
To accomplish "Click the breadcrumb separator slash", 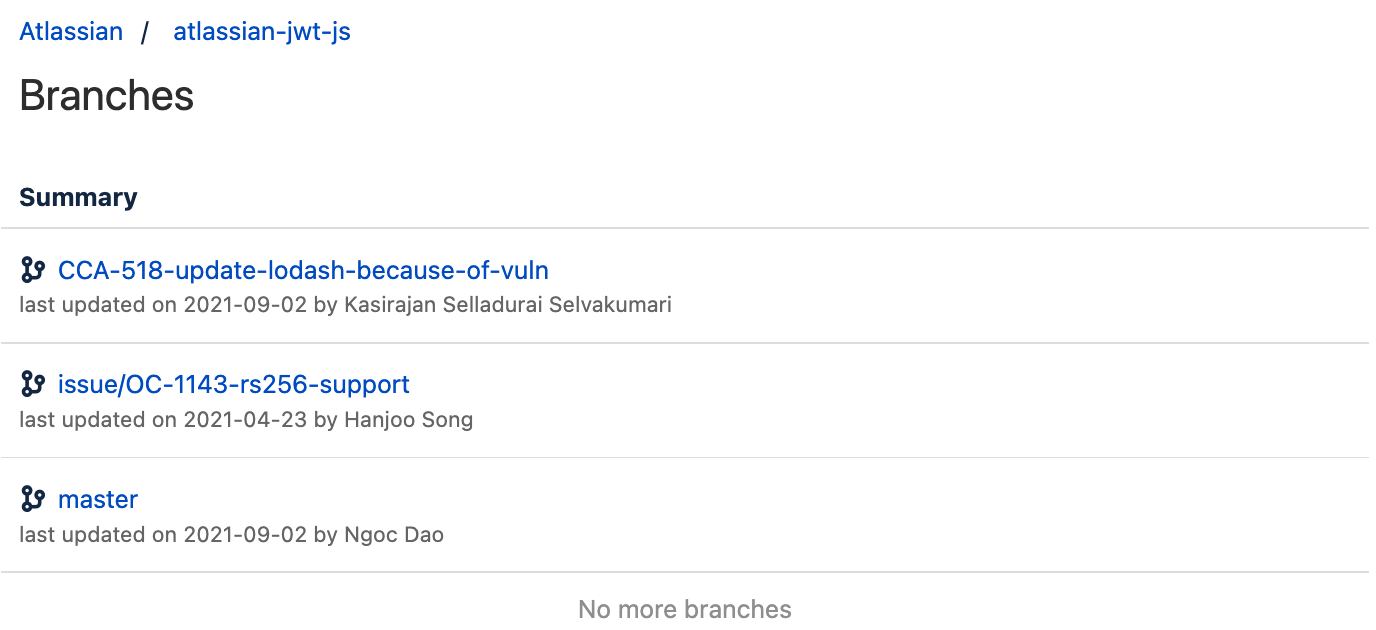I will tap(141, 31).
